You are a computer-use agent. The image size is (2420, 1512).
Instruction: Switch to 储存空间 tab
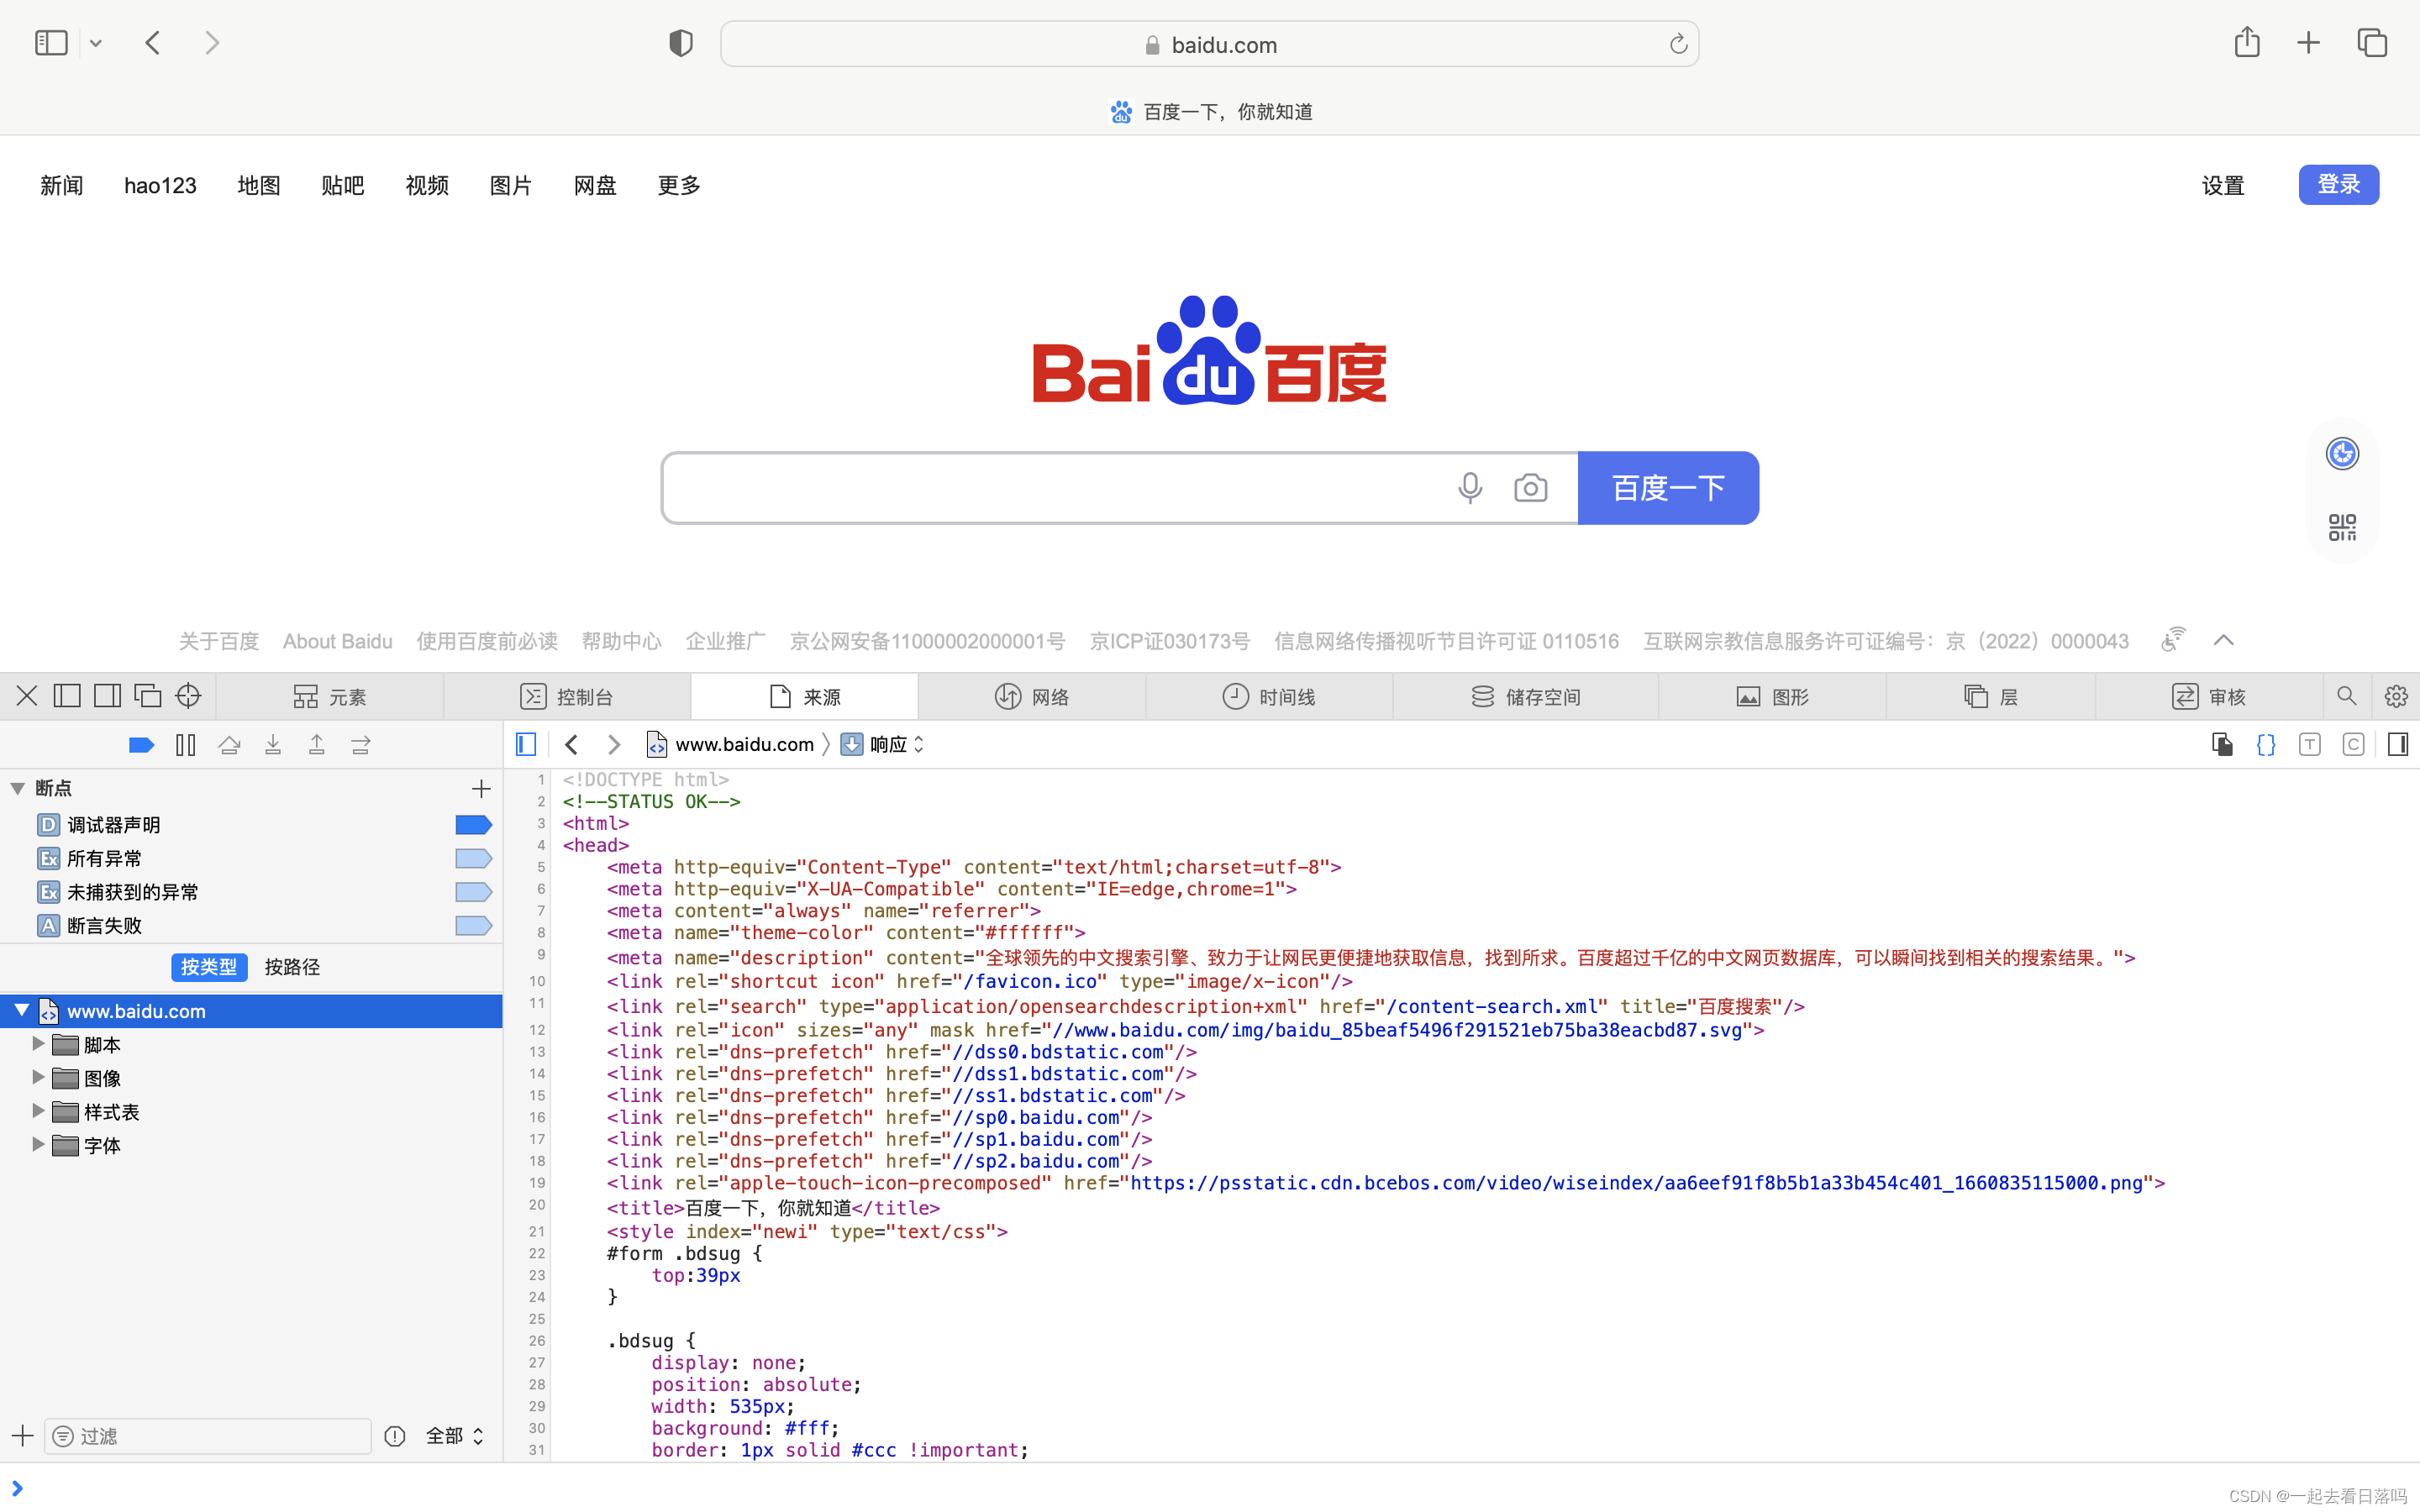(1526, 697)
